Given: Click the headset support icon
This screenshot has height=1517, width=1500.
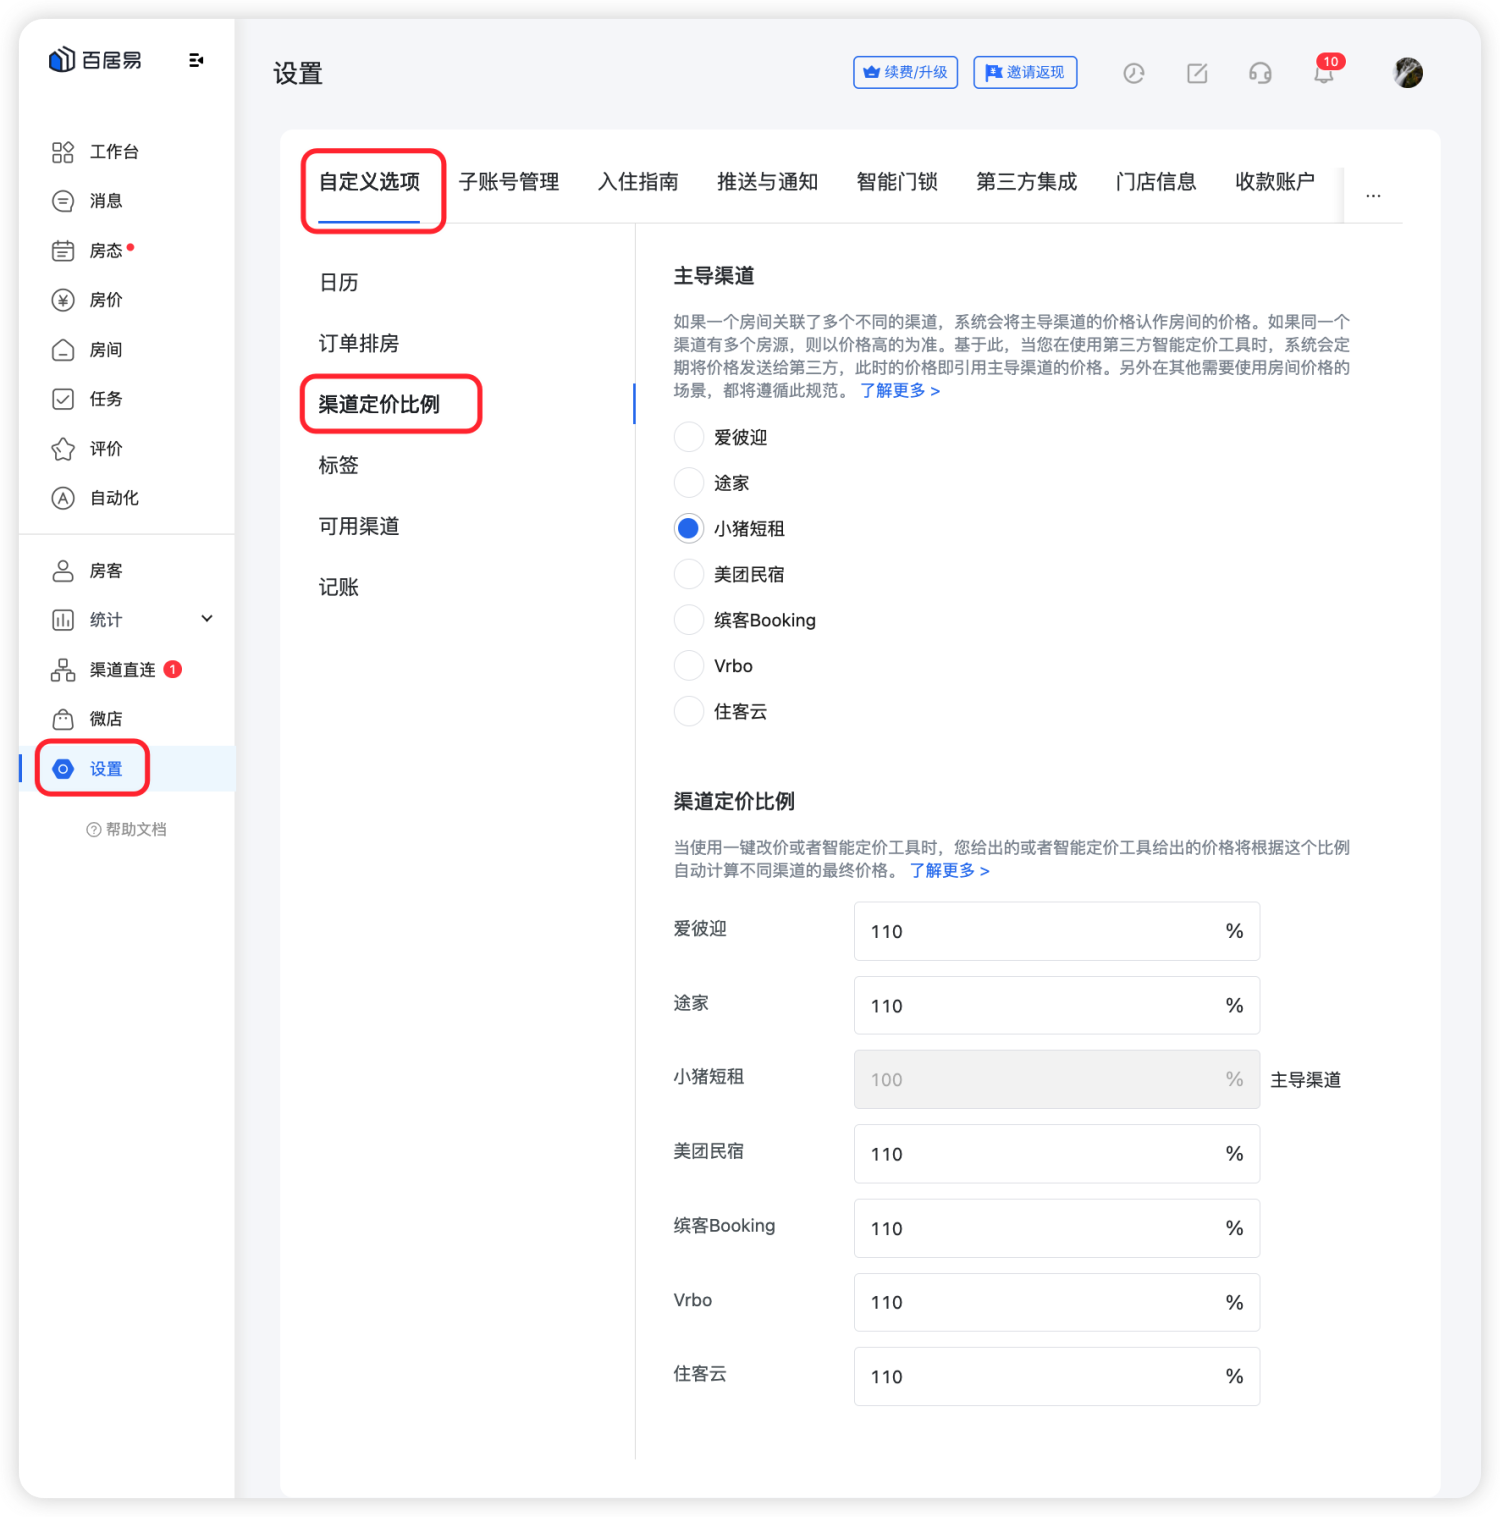Looking at the screenshot, I should point(1260,73).
